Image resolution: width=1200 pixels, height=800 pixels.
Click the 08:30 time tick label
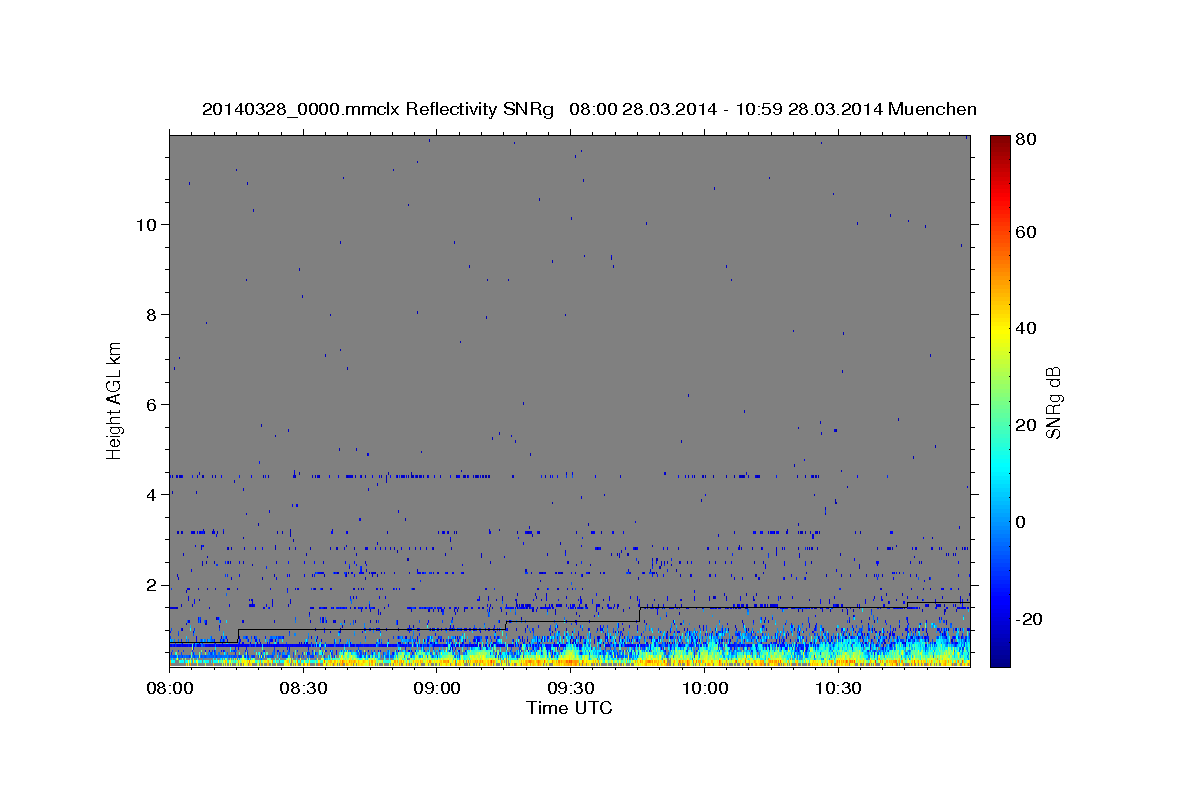pos(303,689)
